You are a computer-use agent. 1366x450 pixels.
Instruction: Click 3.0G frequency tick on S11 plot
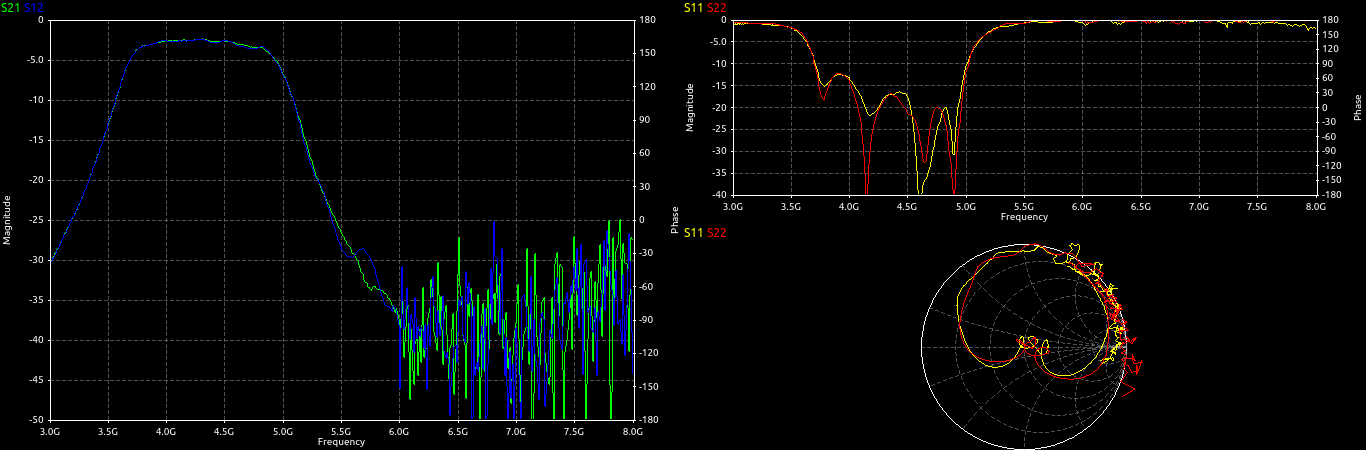coord(733,206)
